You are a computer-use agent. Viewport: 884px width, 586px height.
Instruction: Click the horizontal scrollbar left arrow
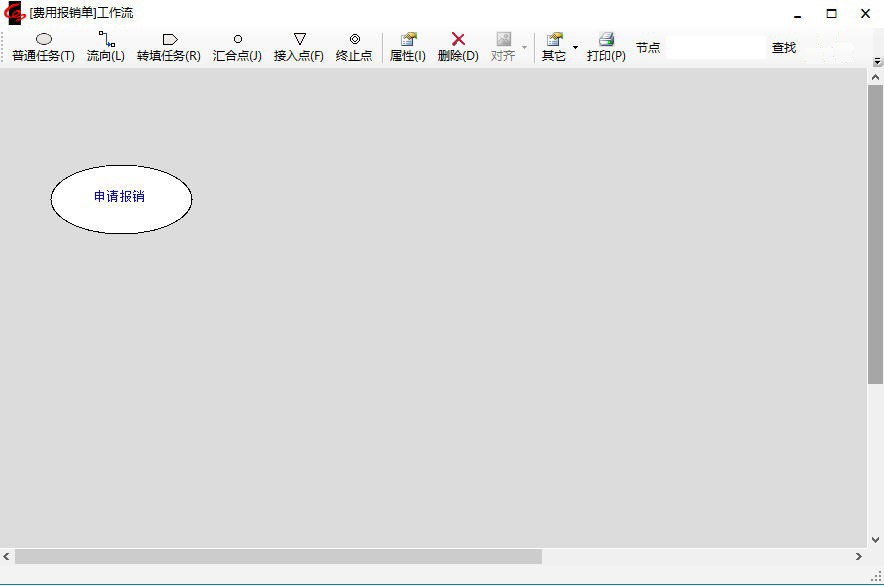[7, 556]
